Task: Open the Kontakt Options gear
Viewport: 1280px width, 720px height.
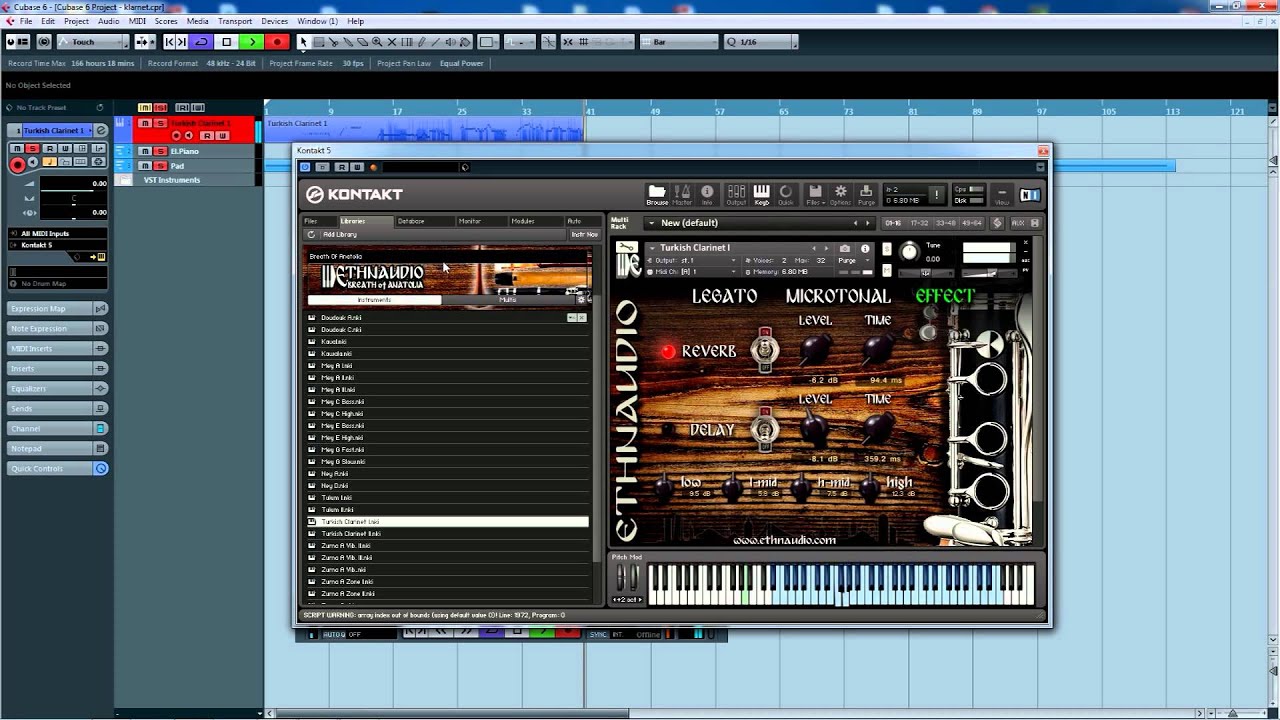Action: [841, 194]
